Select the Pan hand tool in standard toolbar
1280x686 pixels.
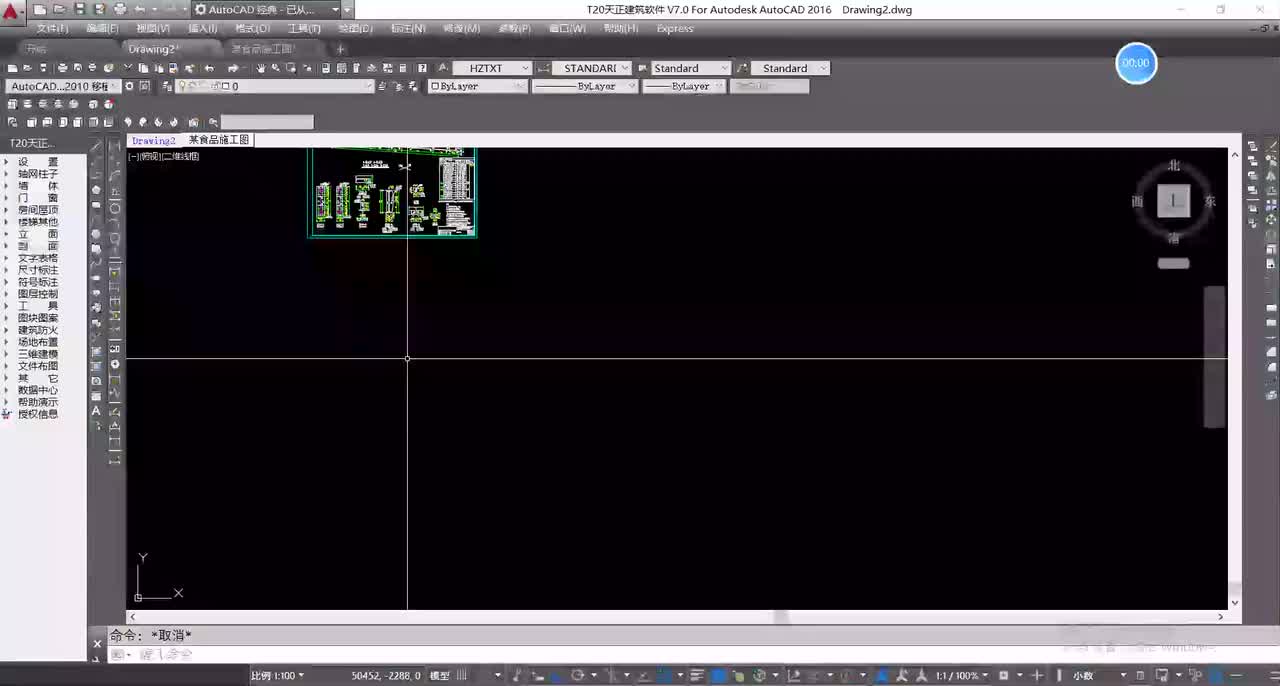pyautogui.click(x=261, y=68)
